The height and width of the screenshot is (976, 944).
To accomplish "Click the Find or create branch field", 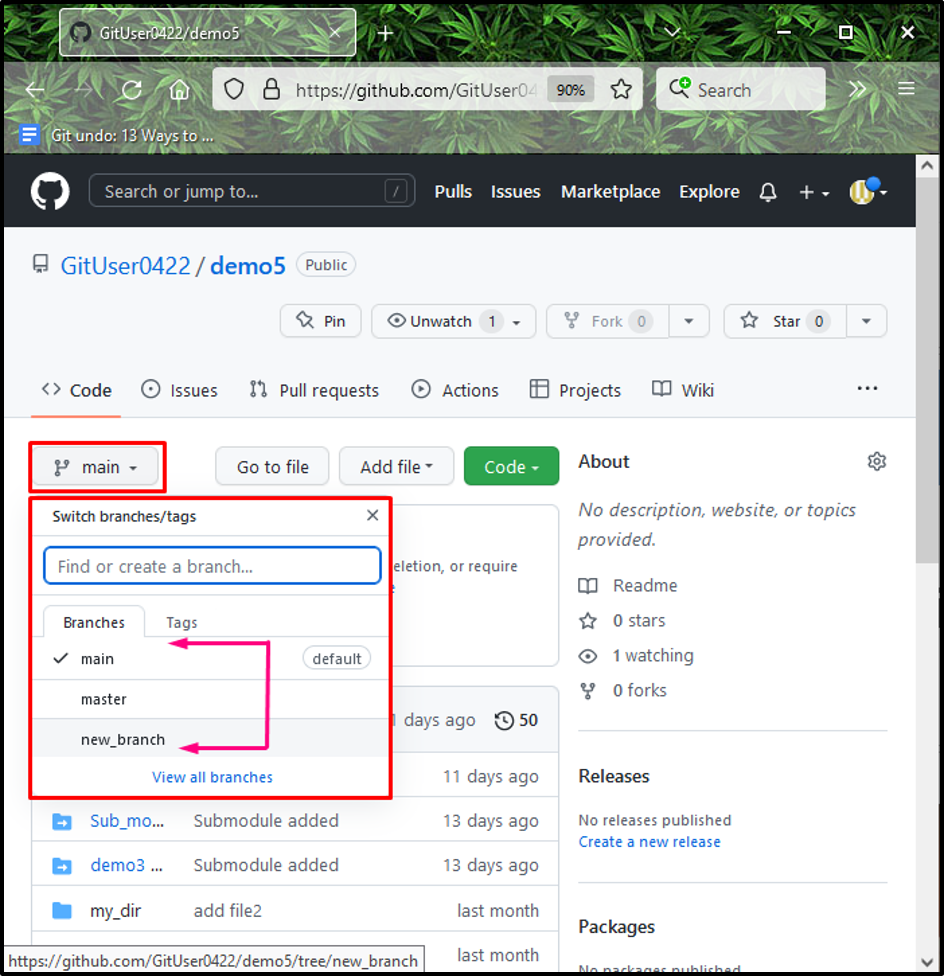I will point(211,565).
